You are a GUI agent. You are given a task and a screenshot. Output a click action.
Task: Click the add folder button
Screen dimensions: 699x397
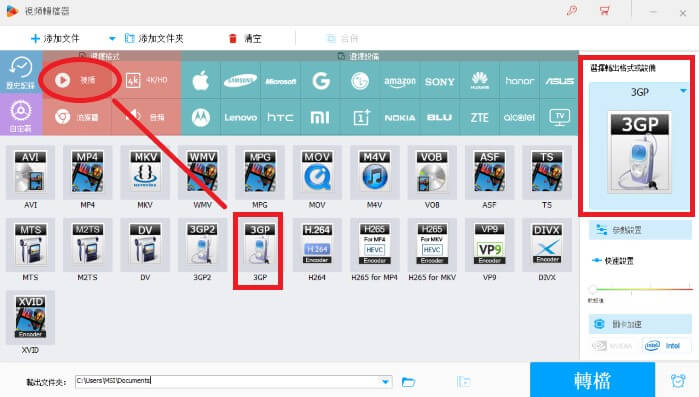click(154, 39)
